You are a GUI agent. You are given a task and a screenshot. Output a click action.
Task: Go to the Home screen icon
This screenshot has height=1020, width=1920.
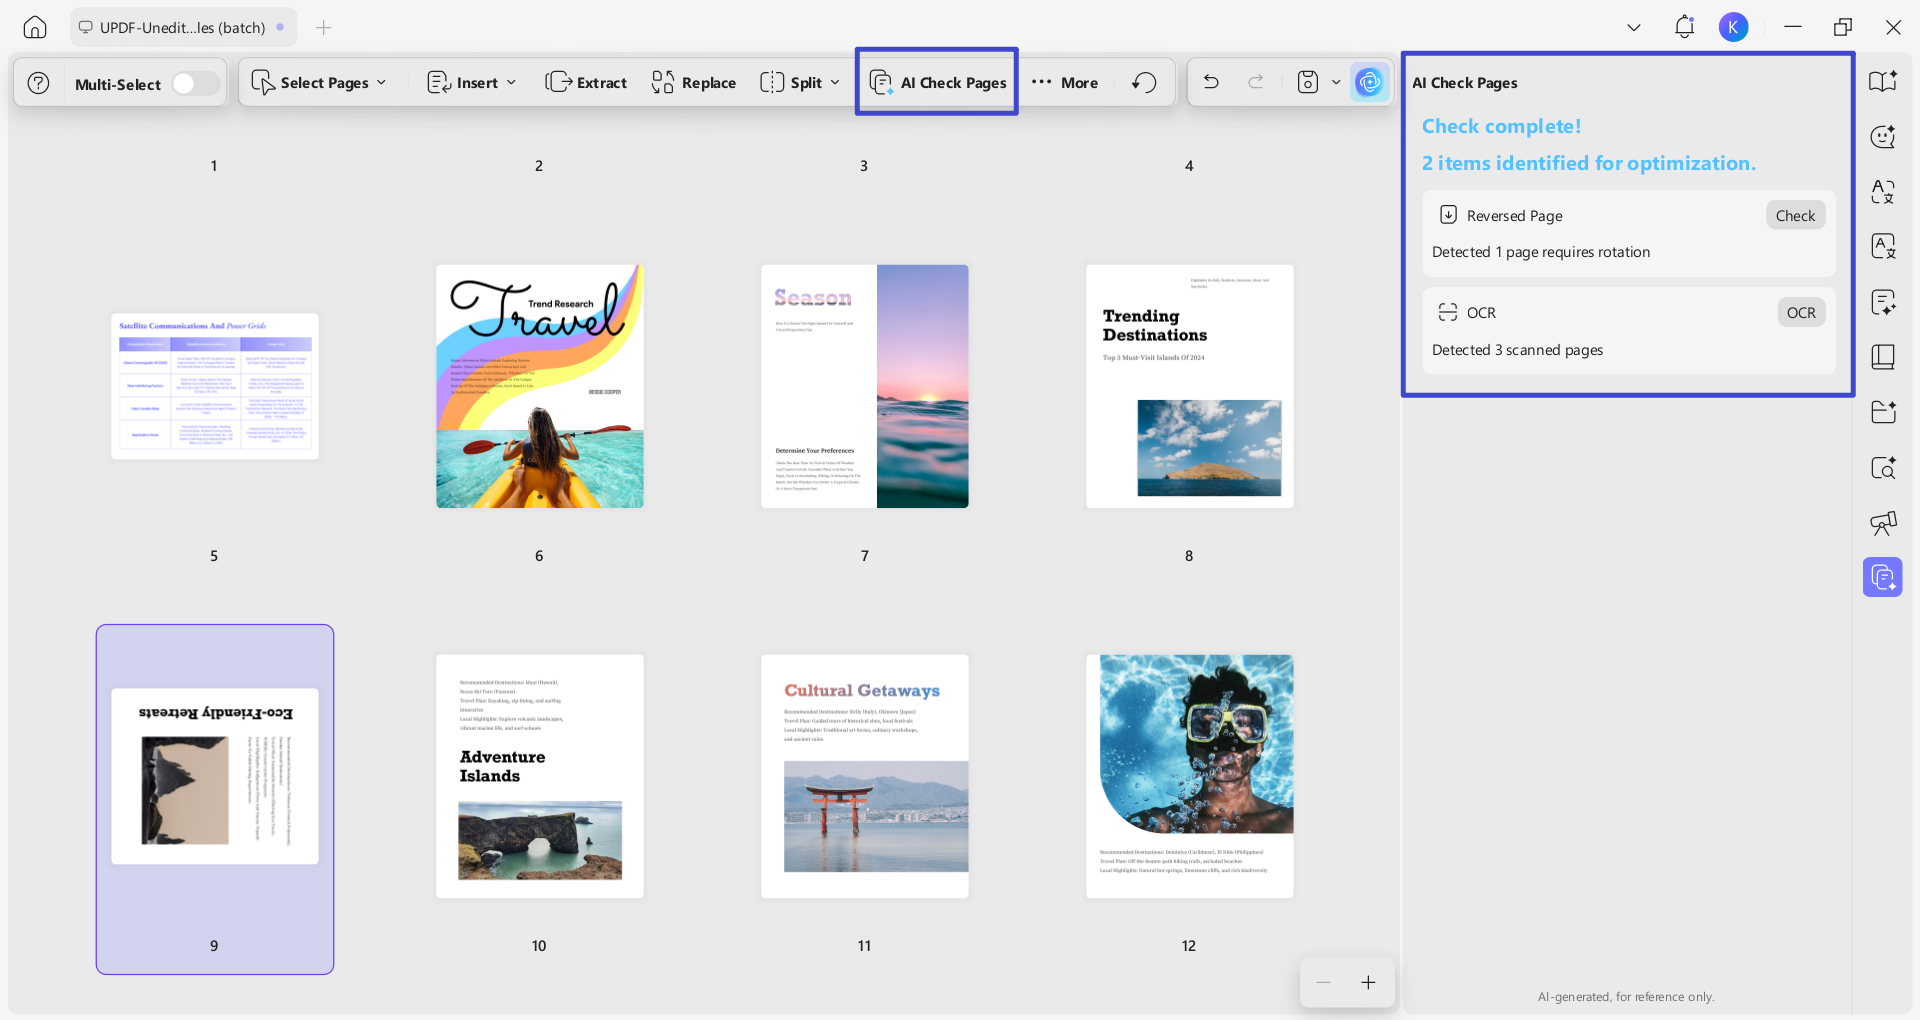tap(35, 27)
